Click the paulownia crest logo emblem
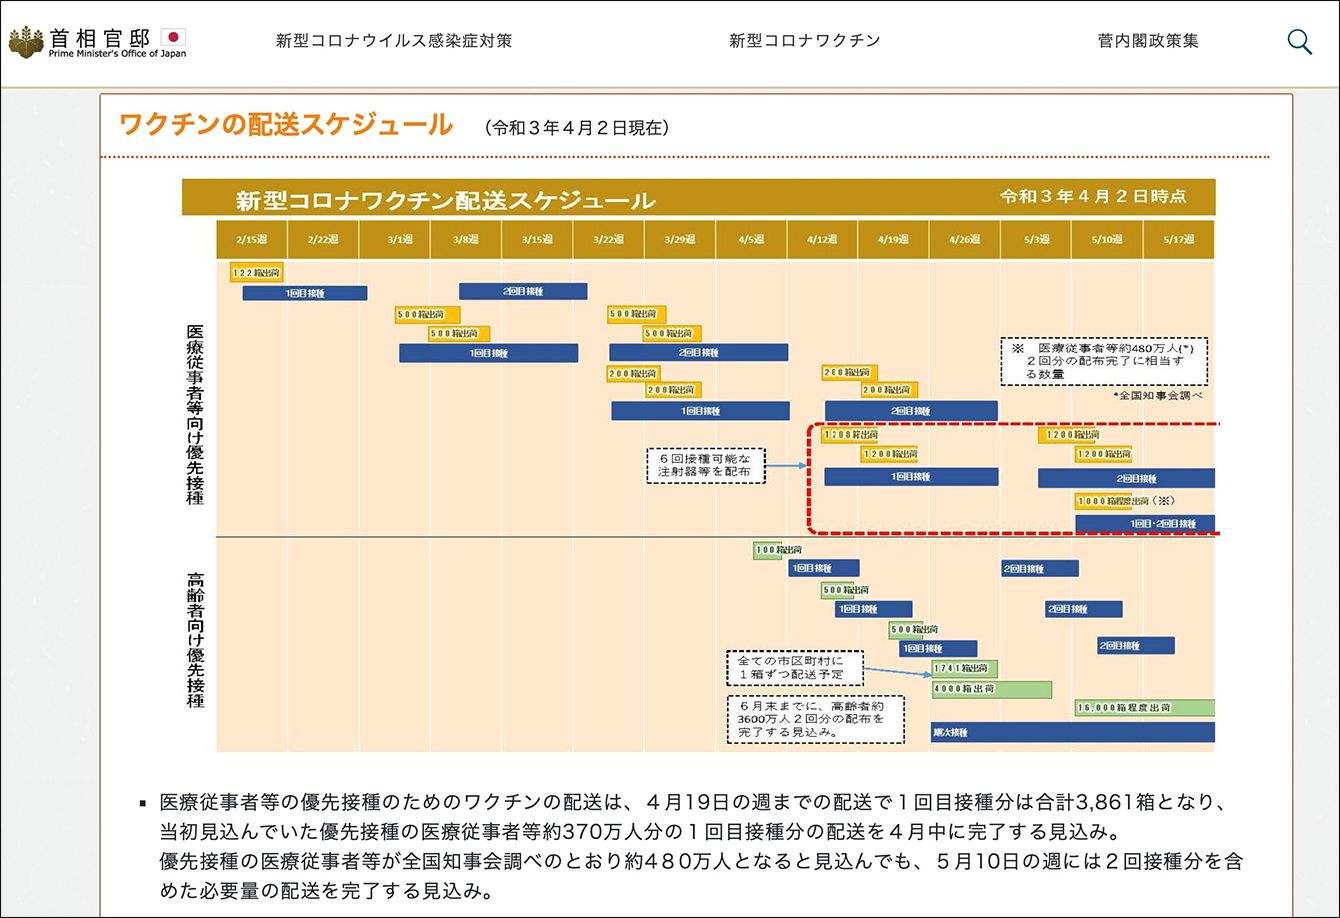This screenshot has height=918, width=1340. click(x=26, y=42)
